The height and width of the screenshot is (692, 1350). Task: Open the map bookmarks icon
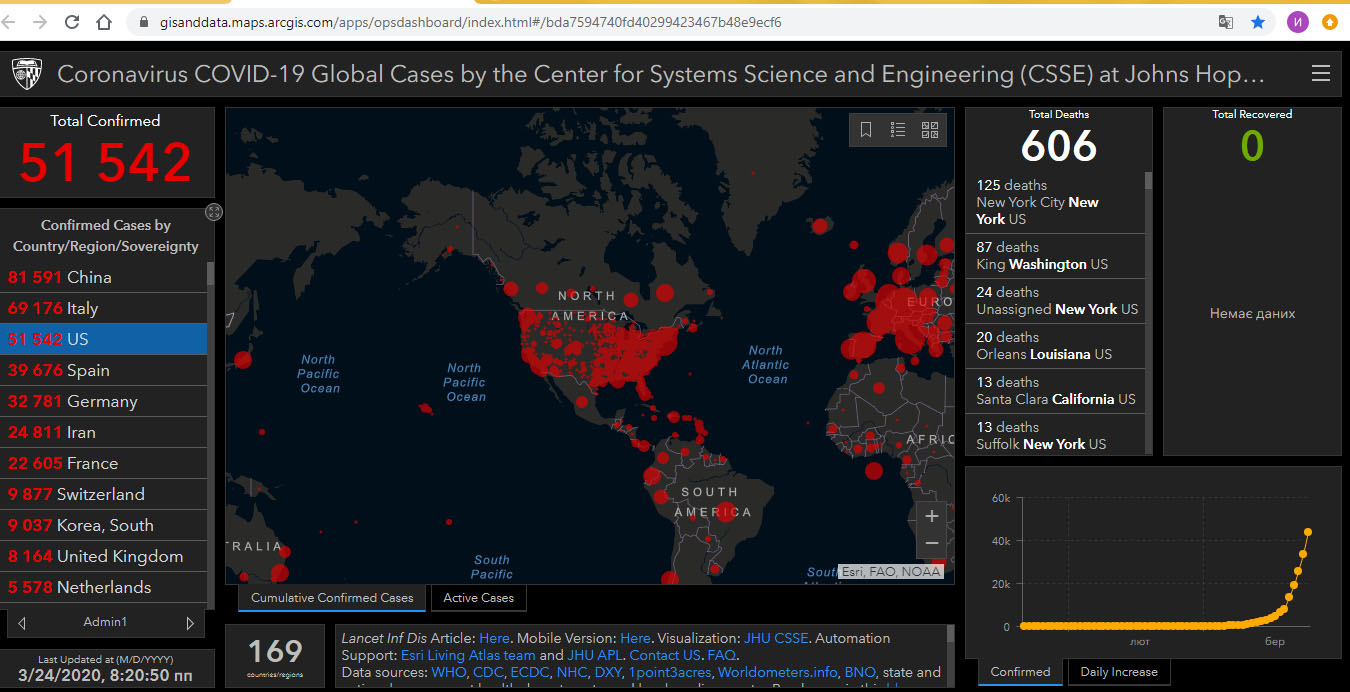point(866,130)
